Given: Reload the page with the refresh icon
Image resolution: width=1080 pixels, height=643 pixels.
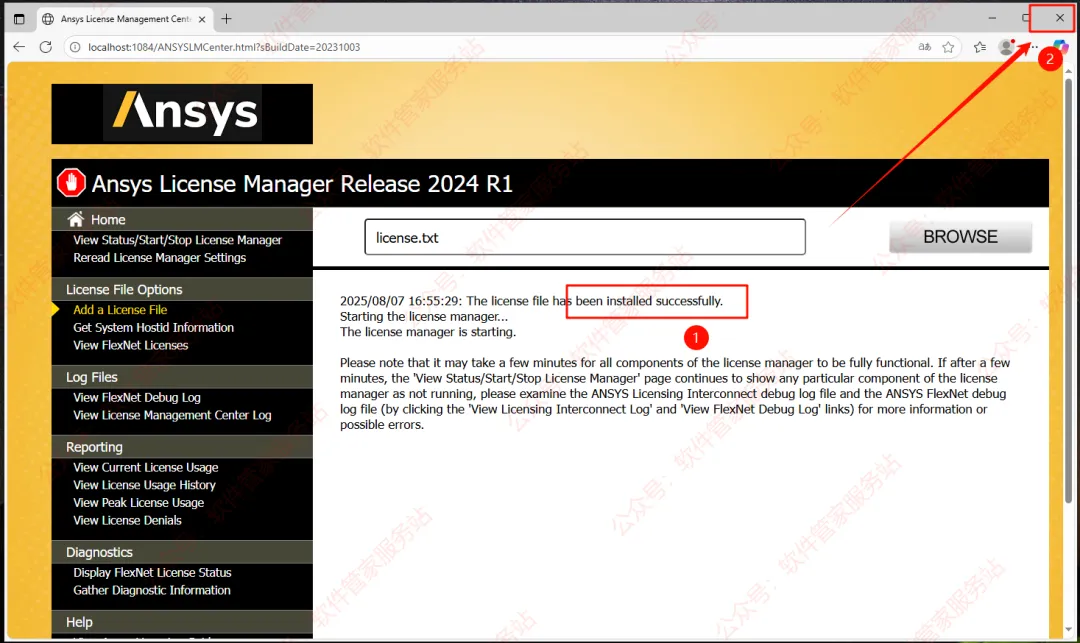Looking at the screenshot, I should click(x=45, y=47).
